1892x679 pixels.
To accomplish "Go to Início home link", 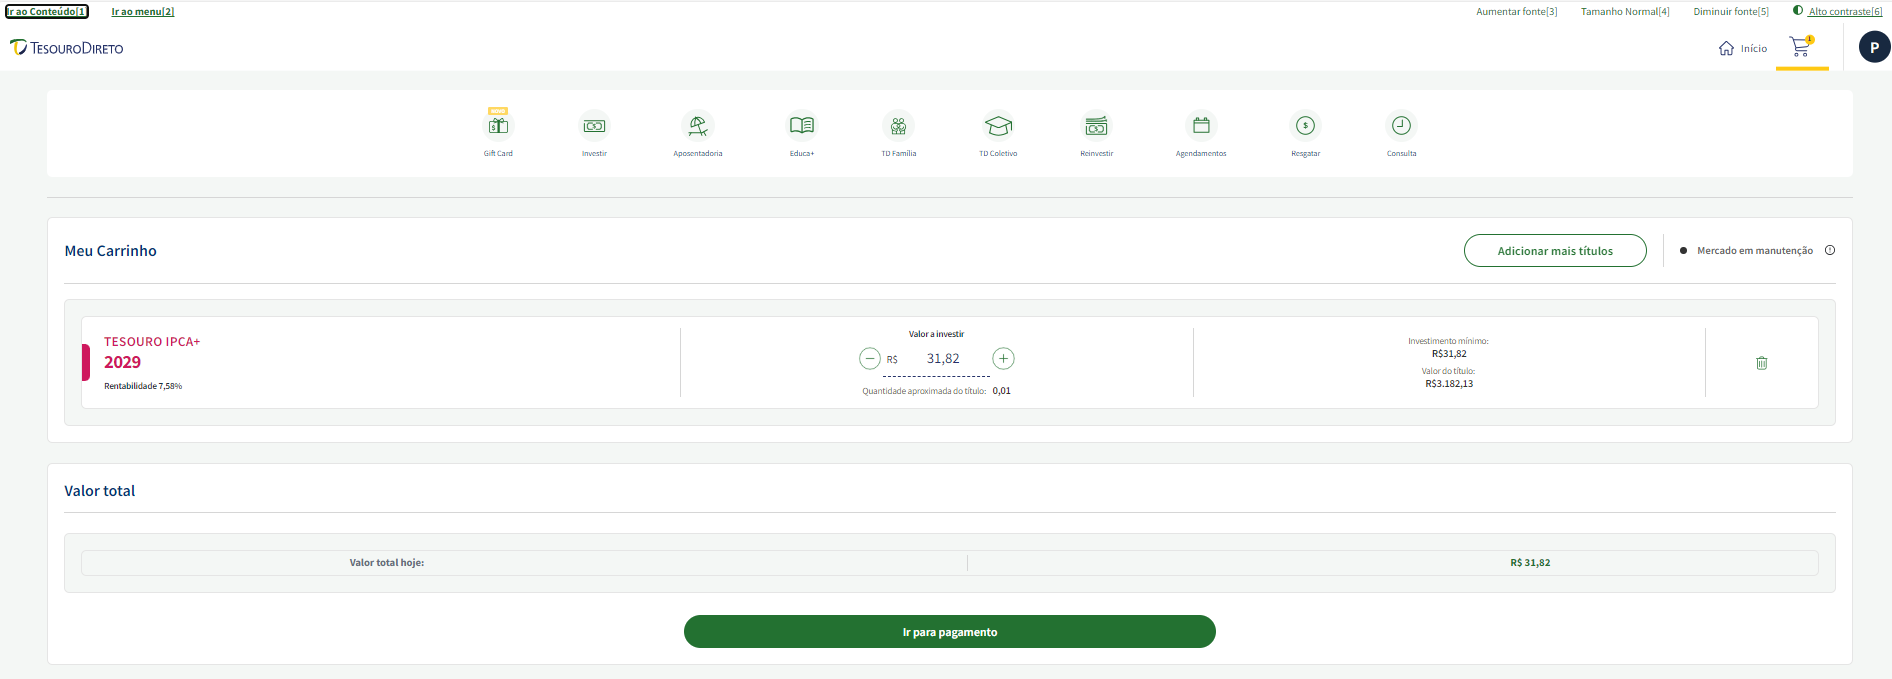I will pos(1743,48).
